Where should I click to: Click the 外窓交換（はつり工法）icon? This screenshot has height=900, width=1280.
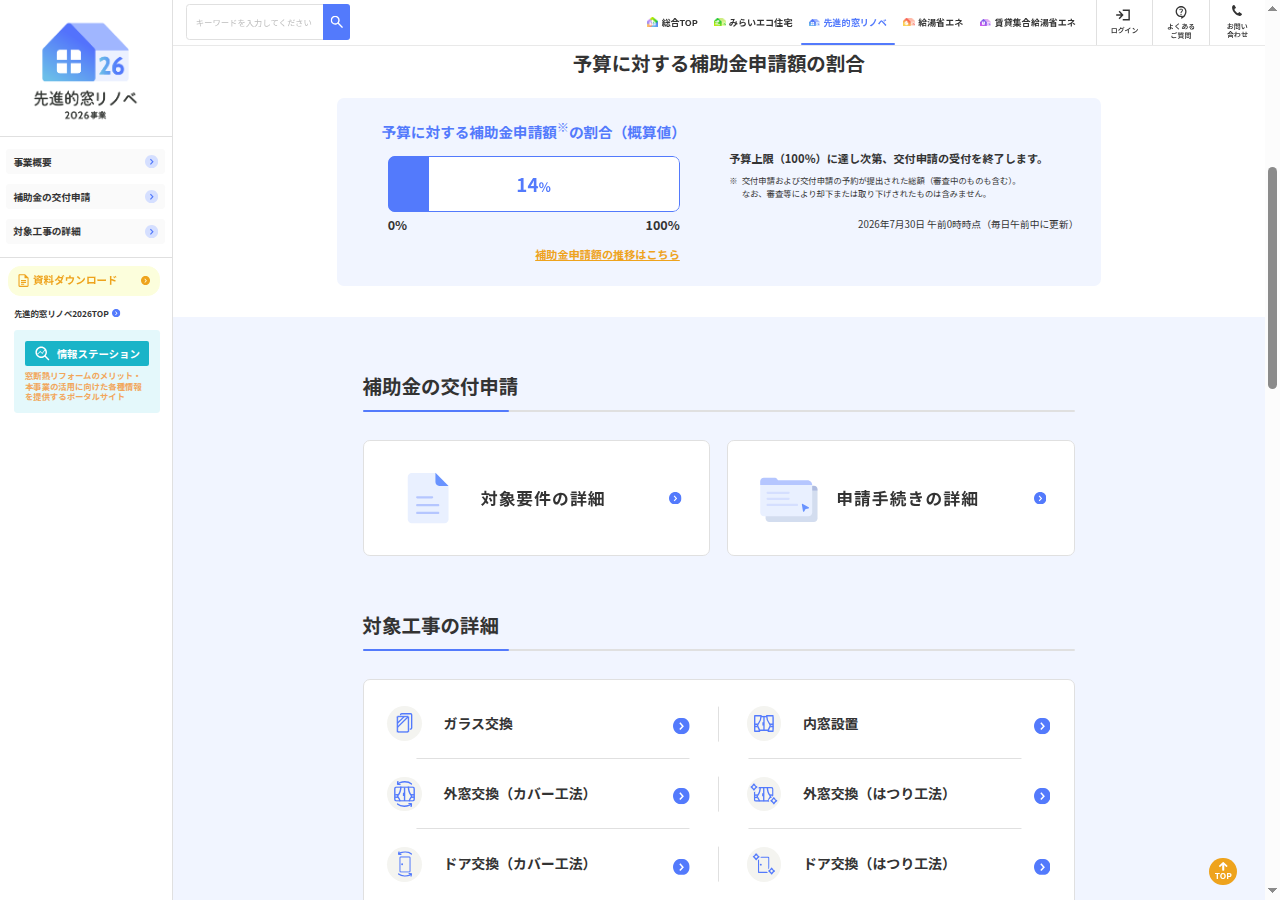(x=764, y=794)
